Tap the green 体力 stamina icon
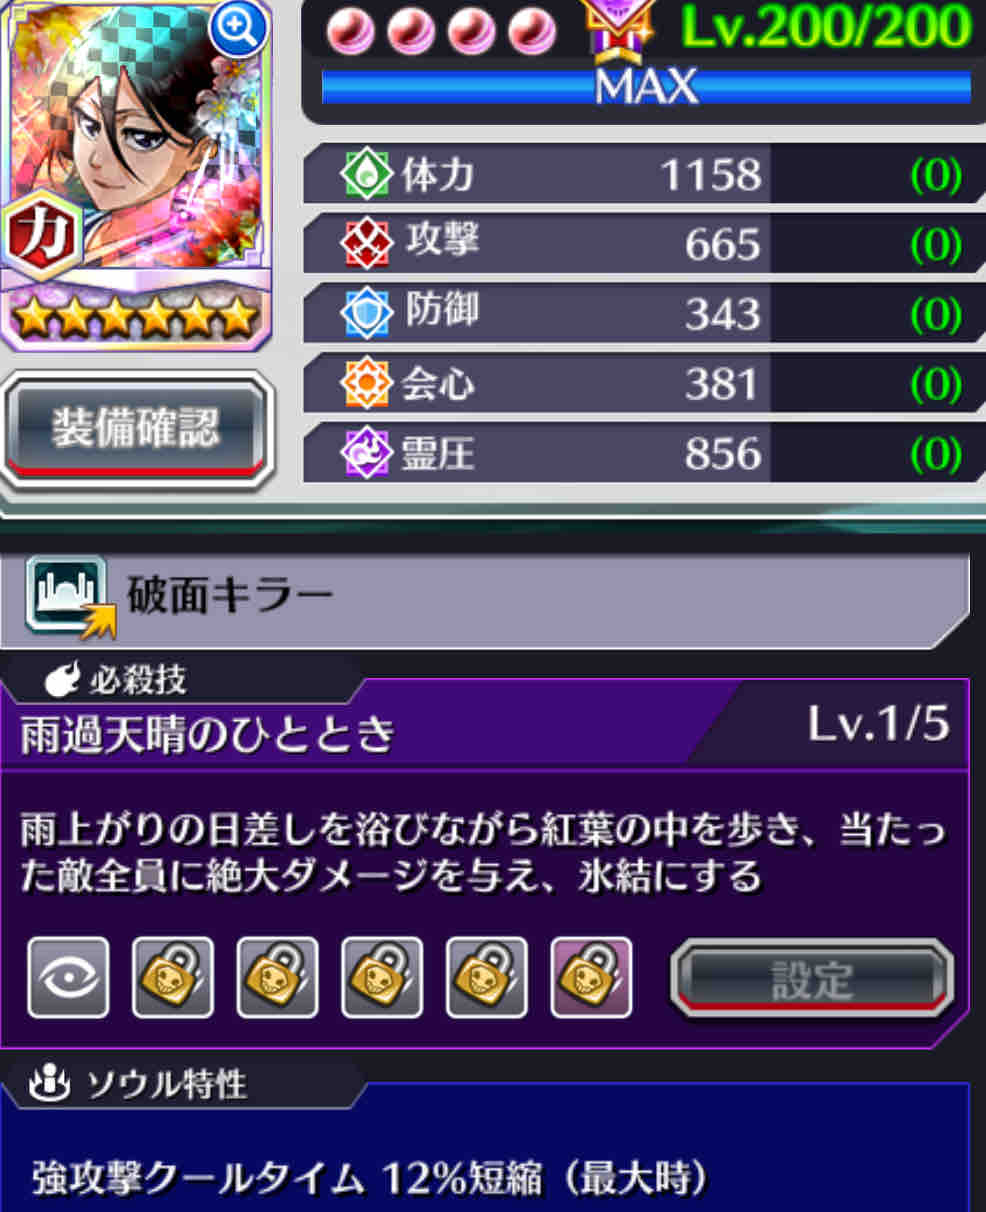986x1212 pixels. [365, 173]
